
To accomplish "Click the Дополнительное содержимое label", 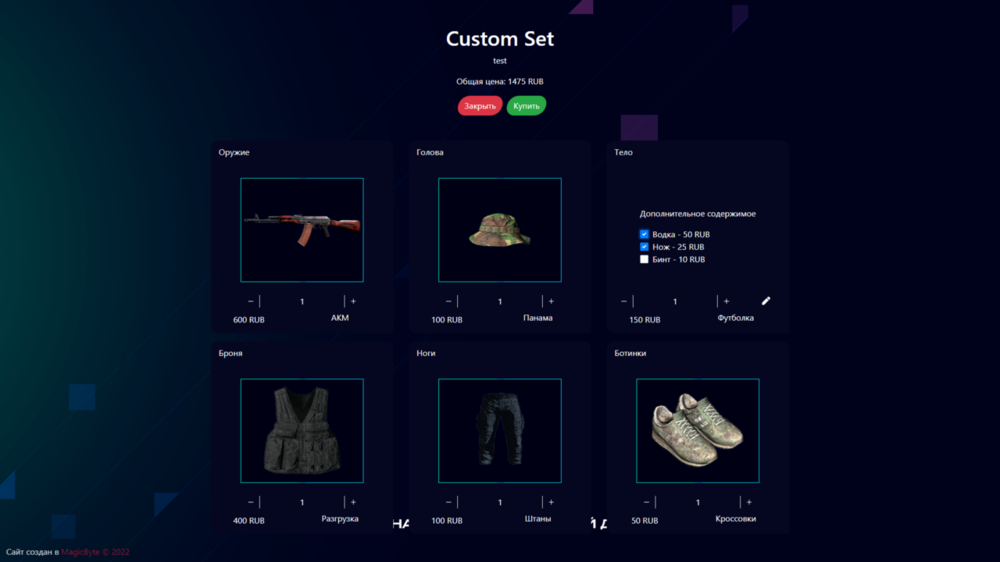I will click(698, 214).
